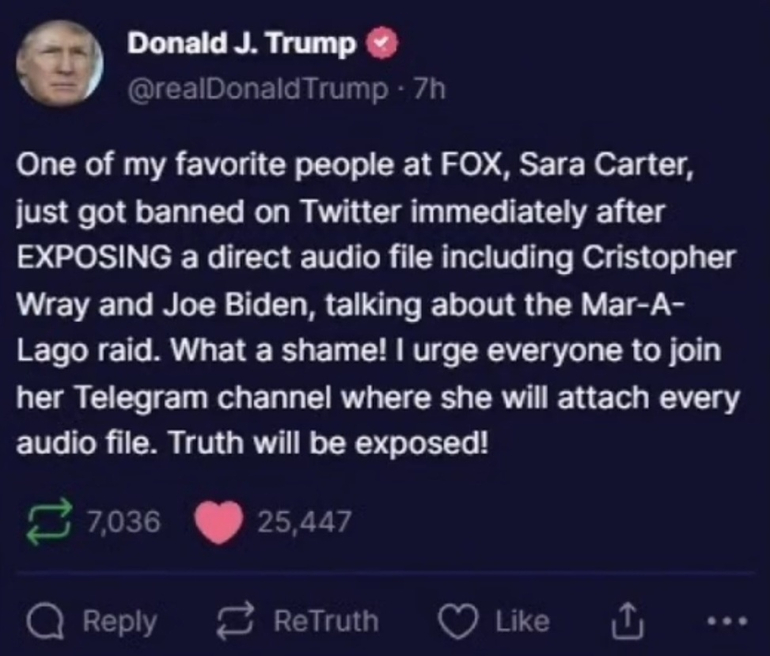Open the three-dot more options menu
This screenshot has width=770, height=656.
(x=724, y=621)
